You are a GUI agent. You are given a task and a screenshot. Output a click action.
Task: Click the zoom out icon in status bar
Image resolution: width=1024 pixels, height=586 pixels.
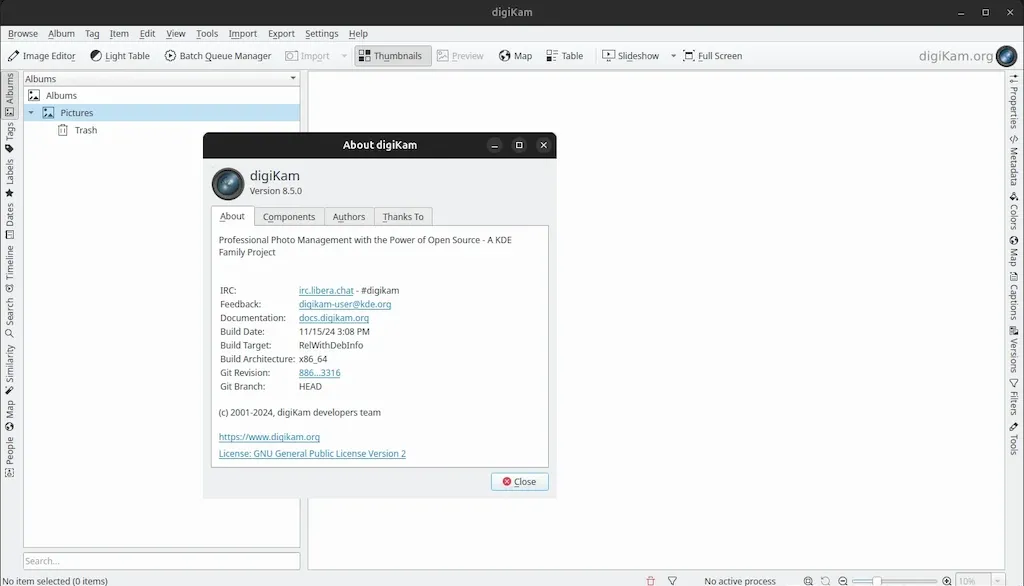click(842, 581)
